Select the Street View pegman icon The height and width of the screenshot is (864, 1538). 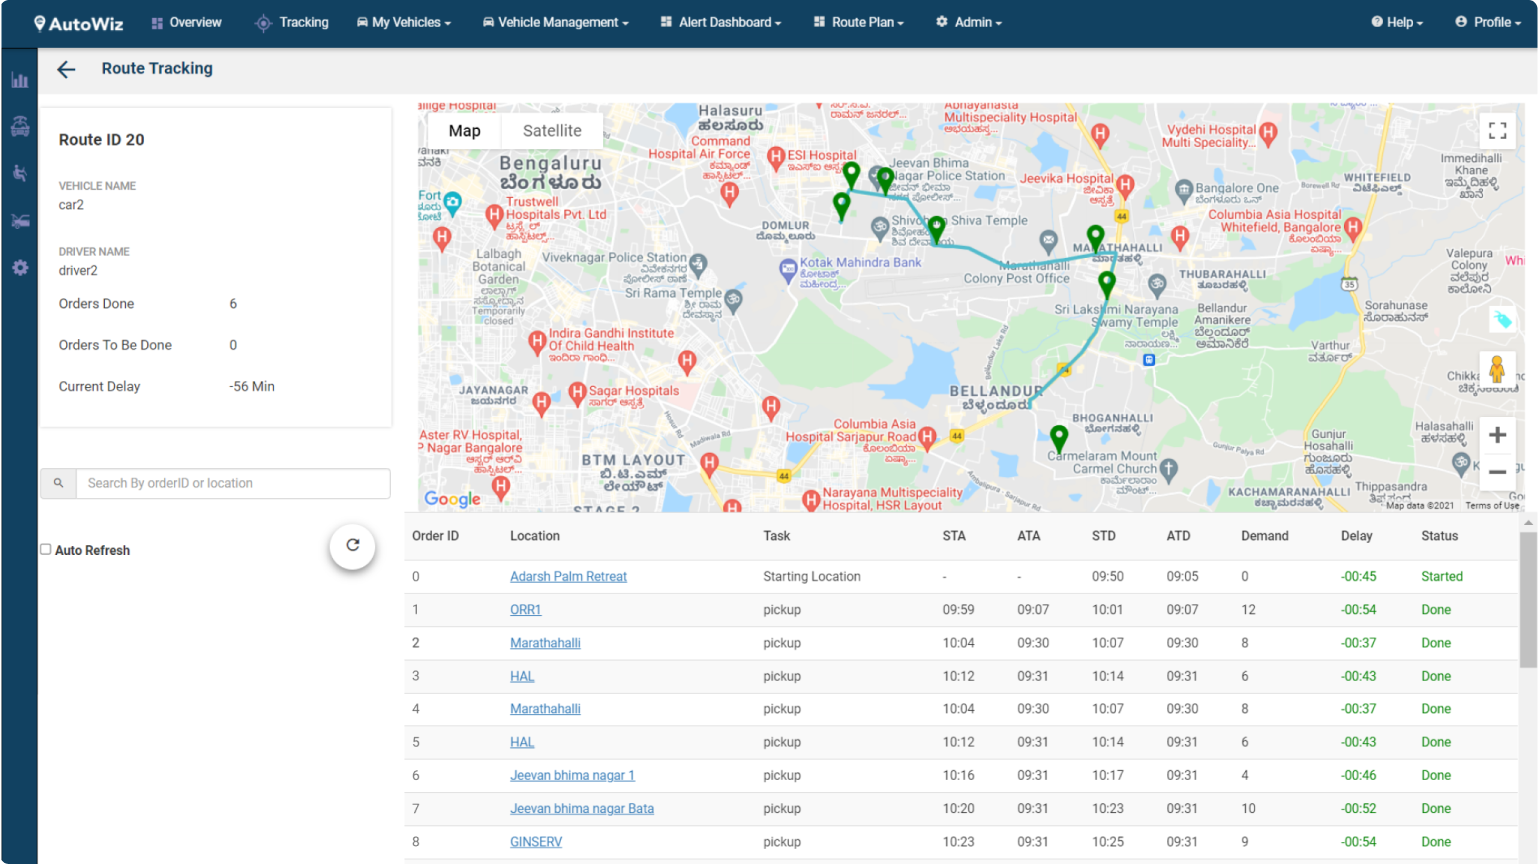pos(1497,370)
